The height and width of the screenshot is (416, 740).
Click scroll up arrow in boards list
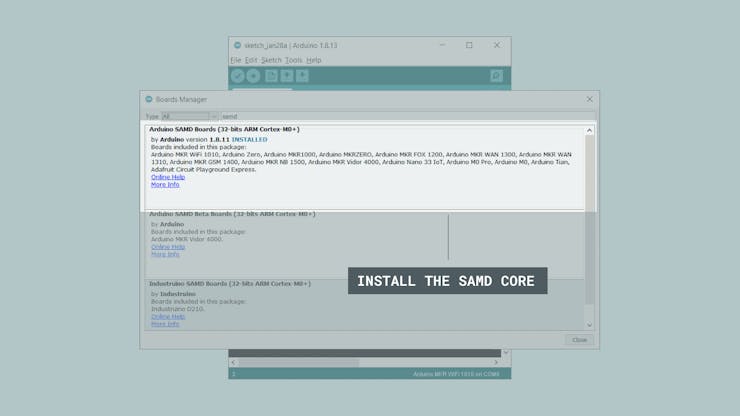tap(589, 130)
